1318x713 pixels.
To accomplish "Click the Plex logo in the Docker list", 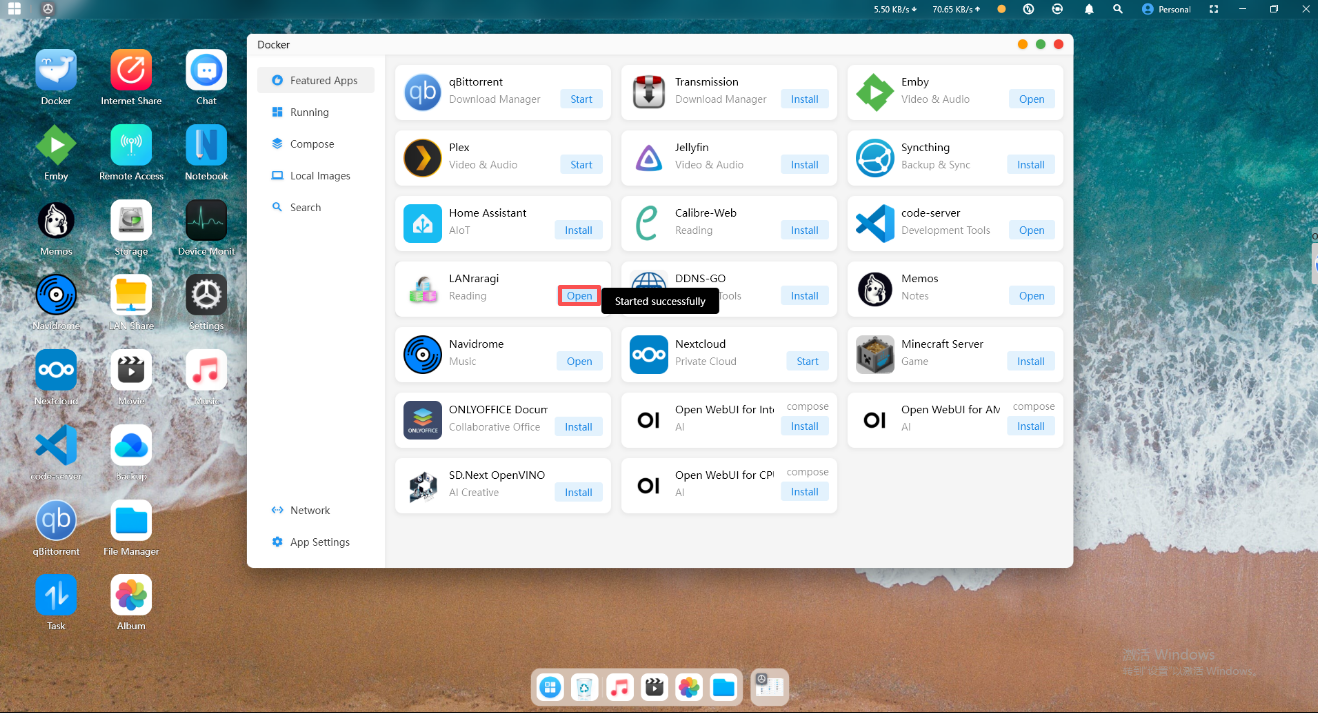I will pos(423,158).
